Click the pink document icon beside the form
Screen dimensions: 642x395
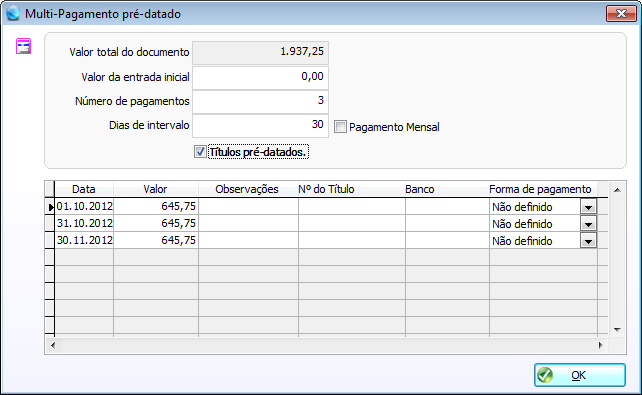pos(23,46)
